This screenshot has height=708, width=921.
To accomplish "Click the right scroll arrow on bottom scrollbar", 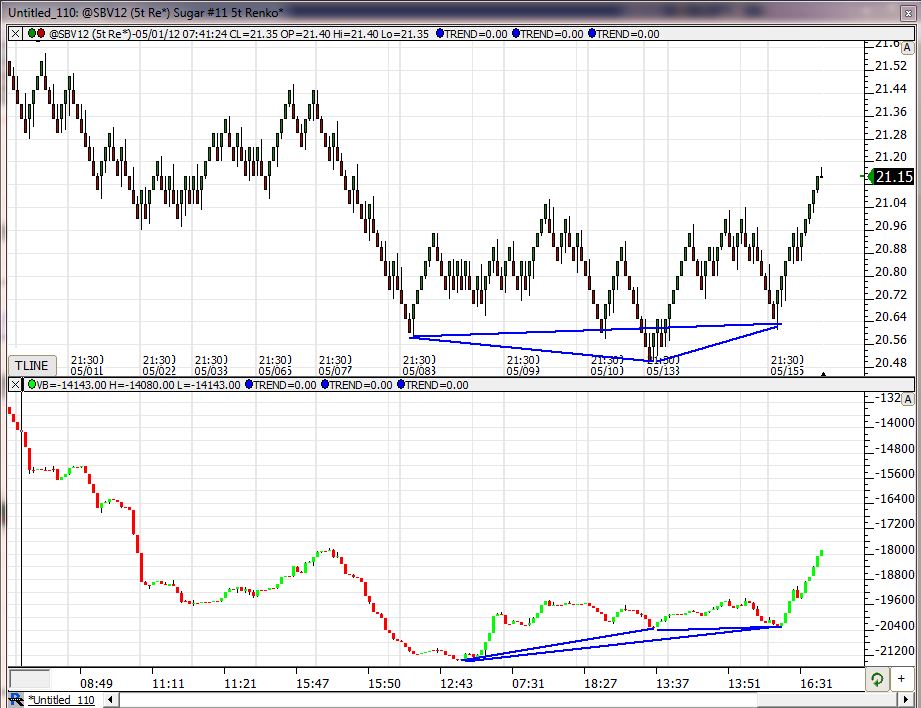I will 906,700.
